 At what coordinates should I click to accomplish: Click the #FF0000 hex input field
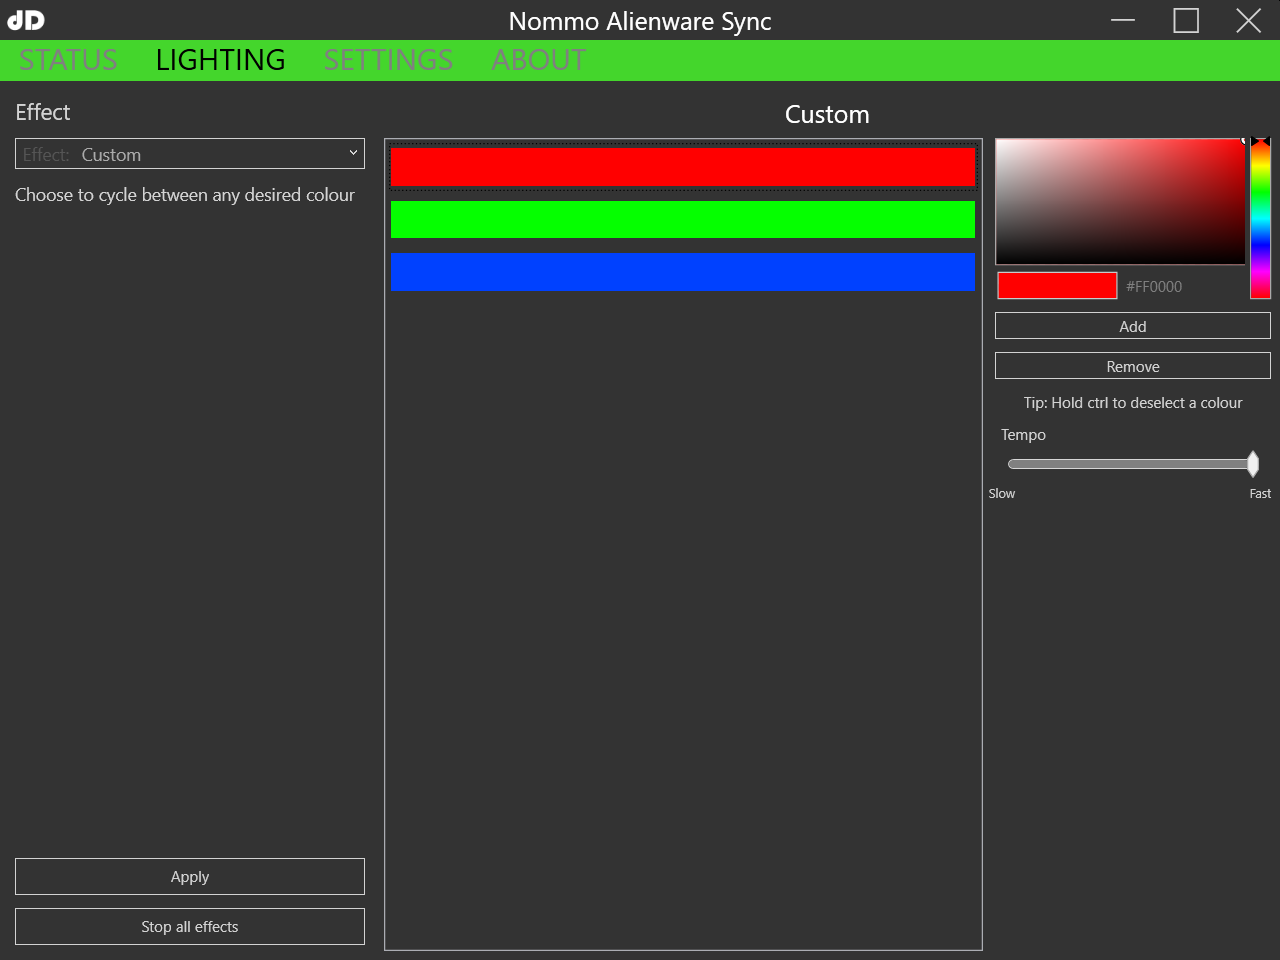tap(1155, 286)
